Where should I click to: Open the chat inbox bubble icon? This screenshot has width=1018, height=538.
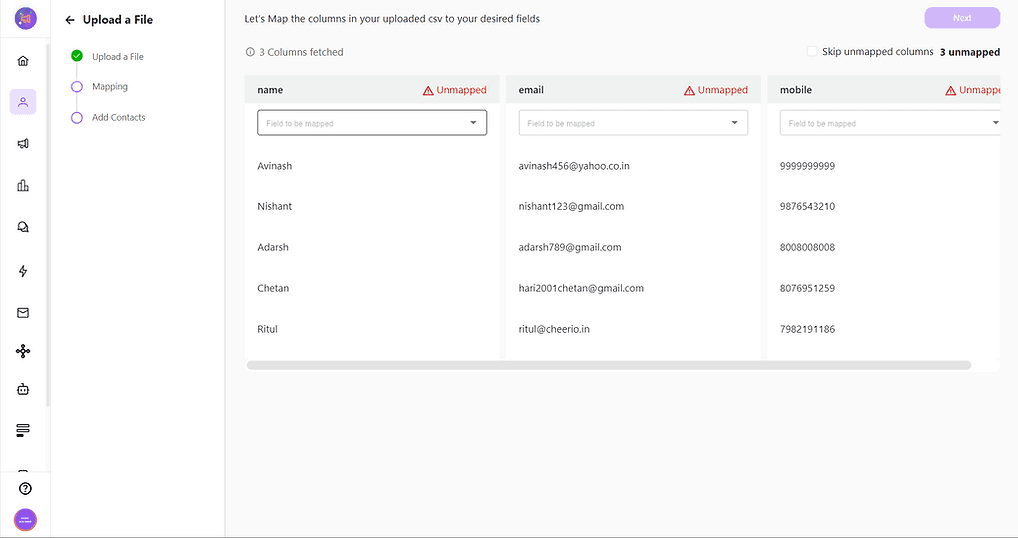(x=23, y=227)
